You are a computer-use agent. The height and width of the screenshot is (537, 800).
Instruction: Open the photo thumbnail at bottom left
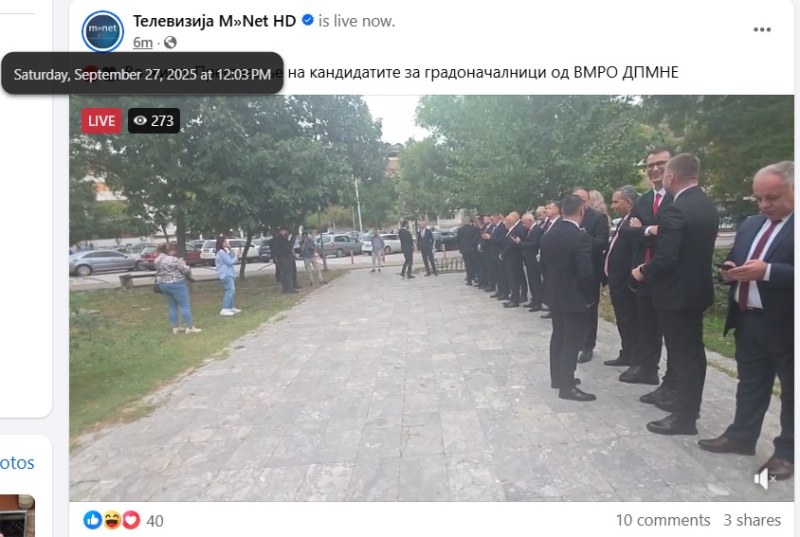pyautogui.click(x=17, y=516)
